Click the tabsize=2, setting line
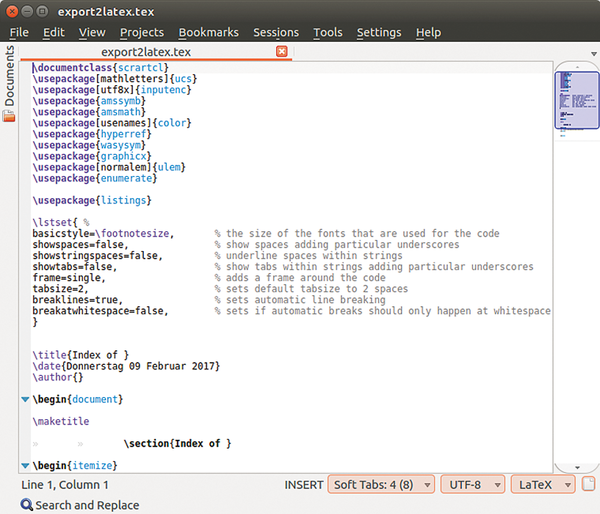Image resolution: width=600 pixels, height=514 pixels. (x=60, y=289)
